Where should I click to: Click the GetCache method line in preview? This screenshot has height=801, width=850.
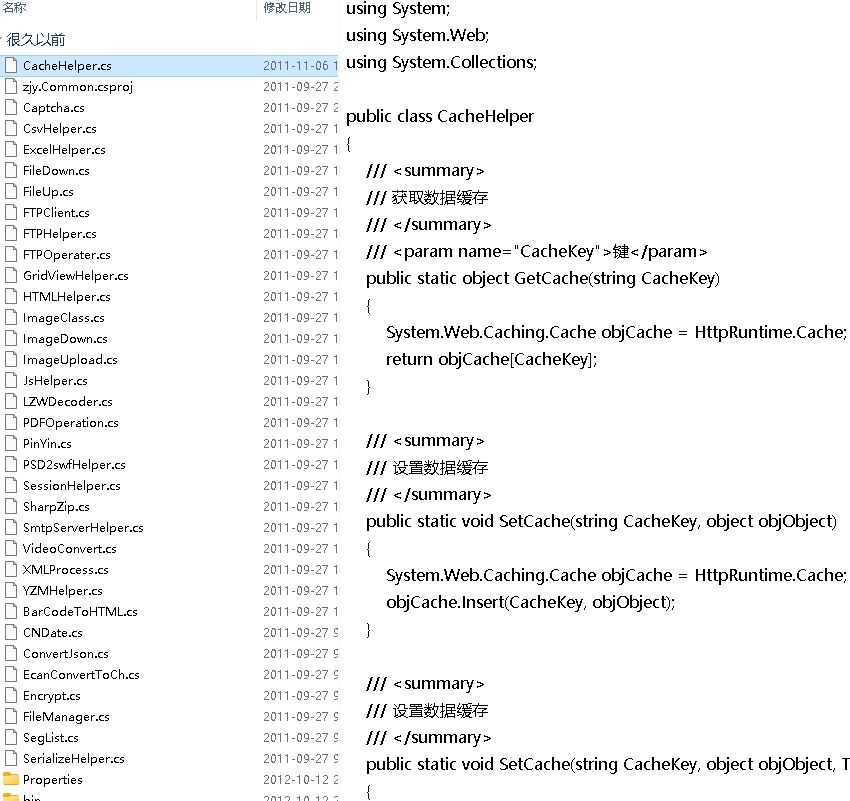tap(542, 278)
